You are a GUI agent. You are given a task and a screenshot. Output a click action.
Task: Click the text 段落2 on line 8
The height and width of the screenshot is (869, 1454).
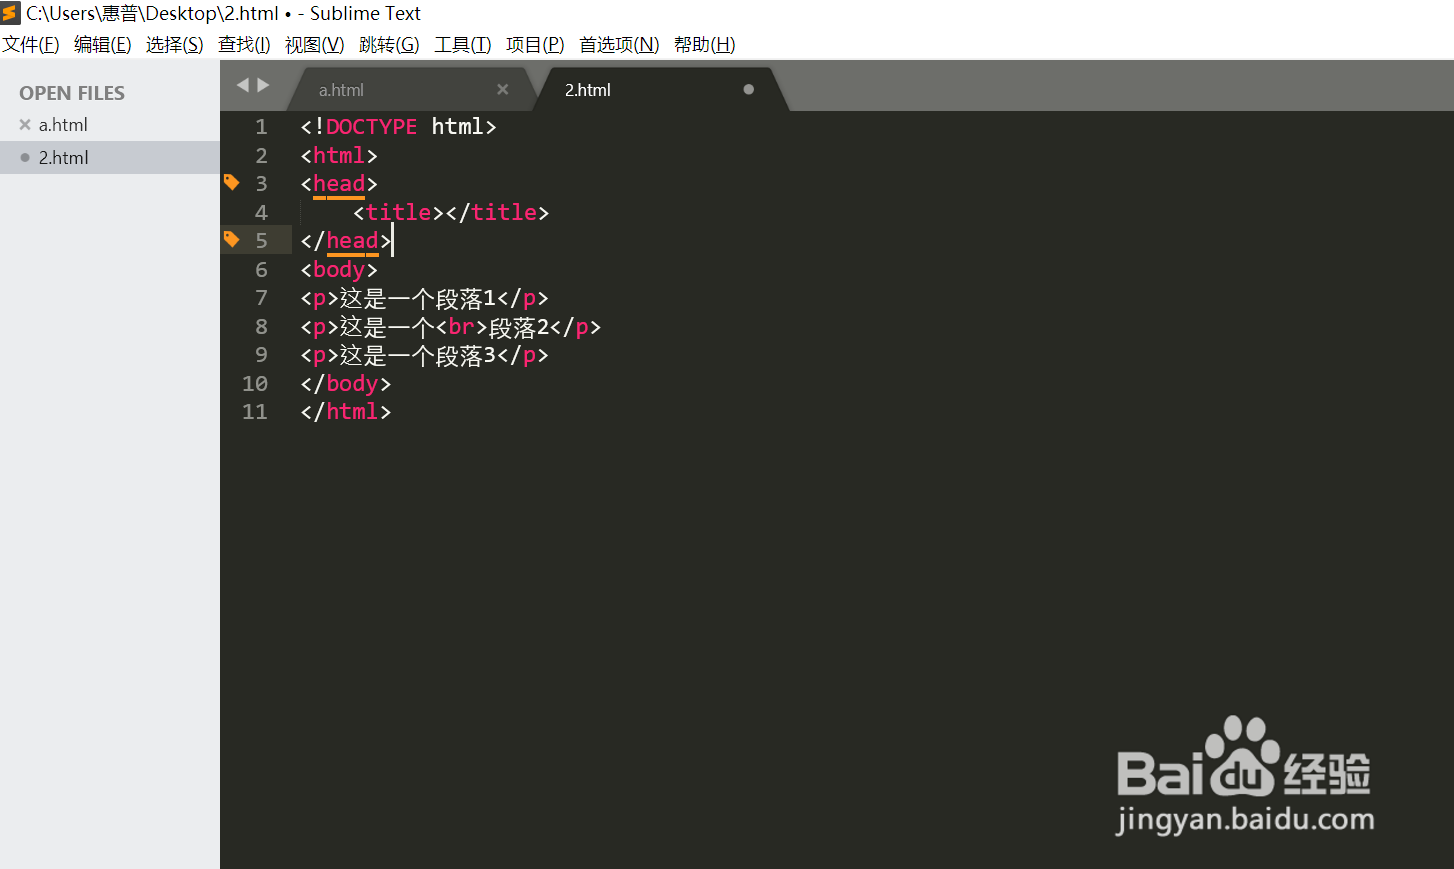click(518, 327)
